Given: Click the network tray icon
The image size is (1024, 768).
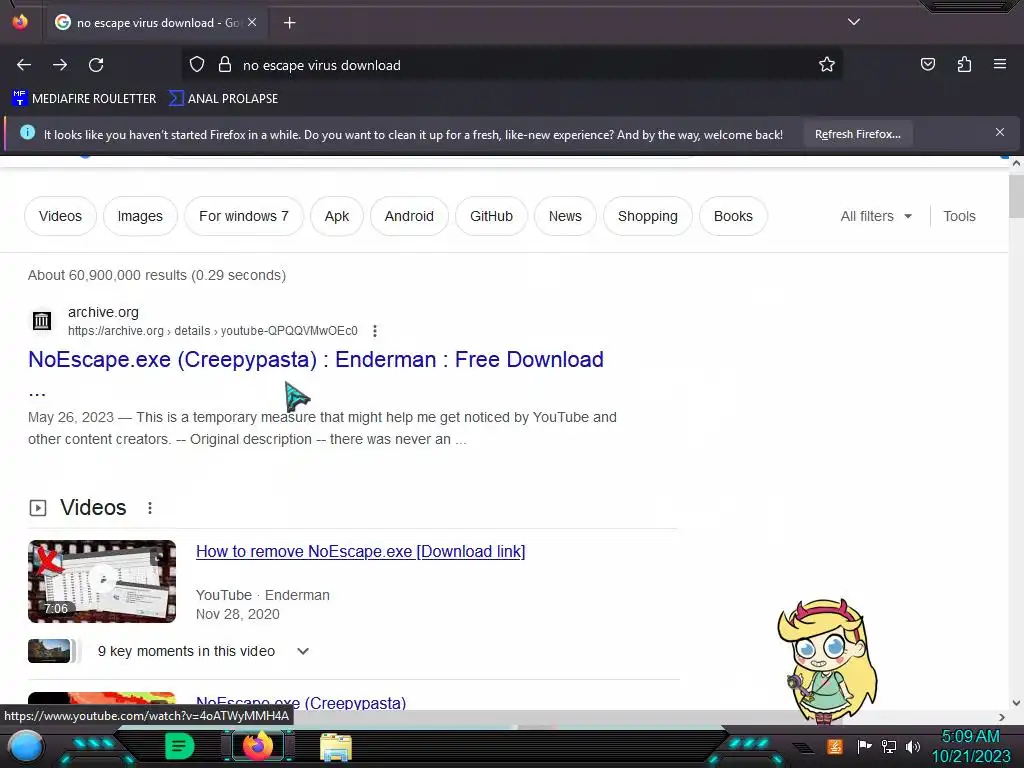Looking at the screenshot, I should tap(889, 746).
